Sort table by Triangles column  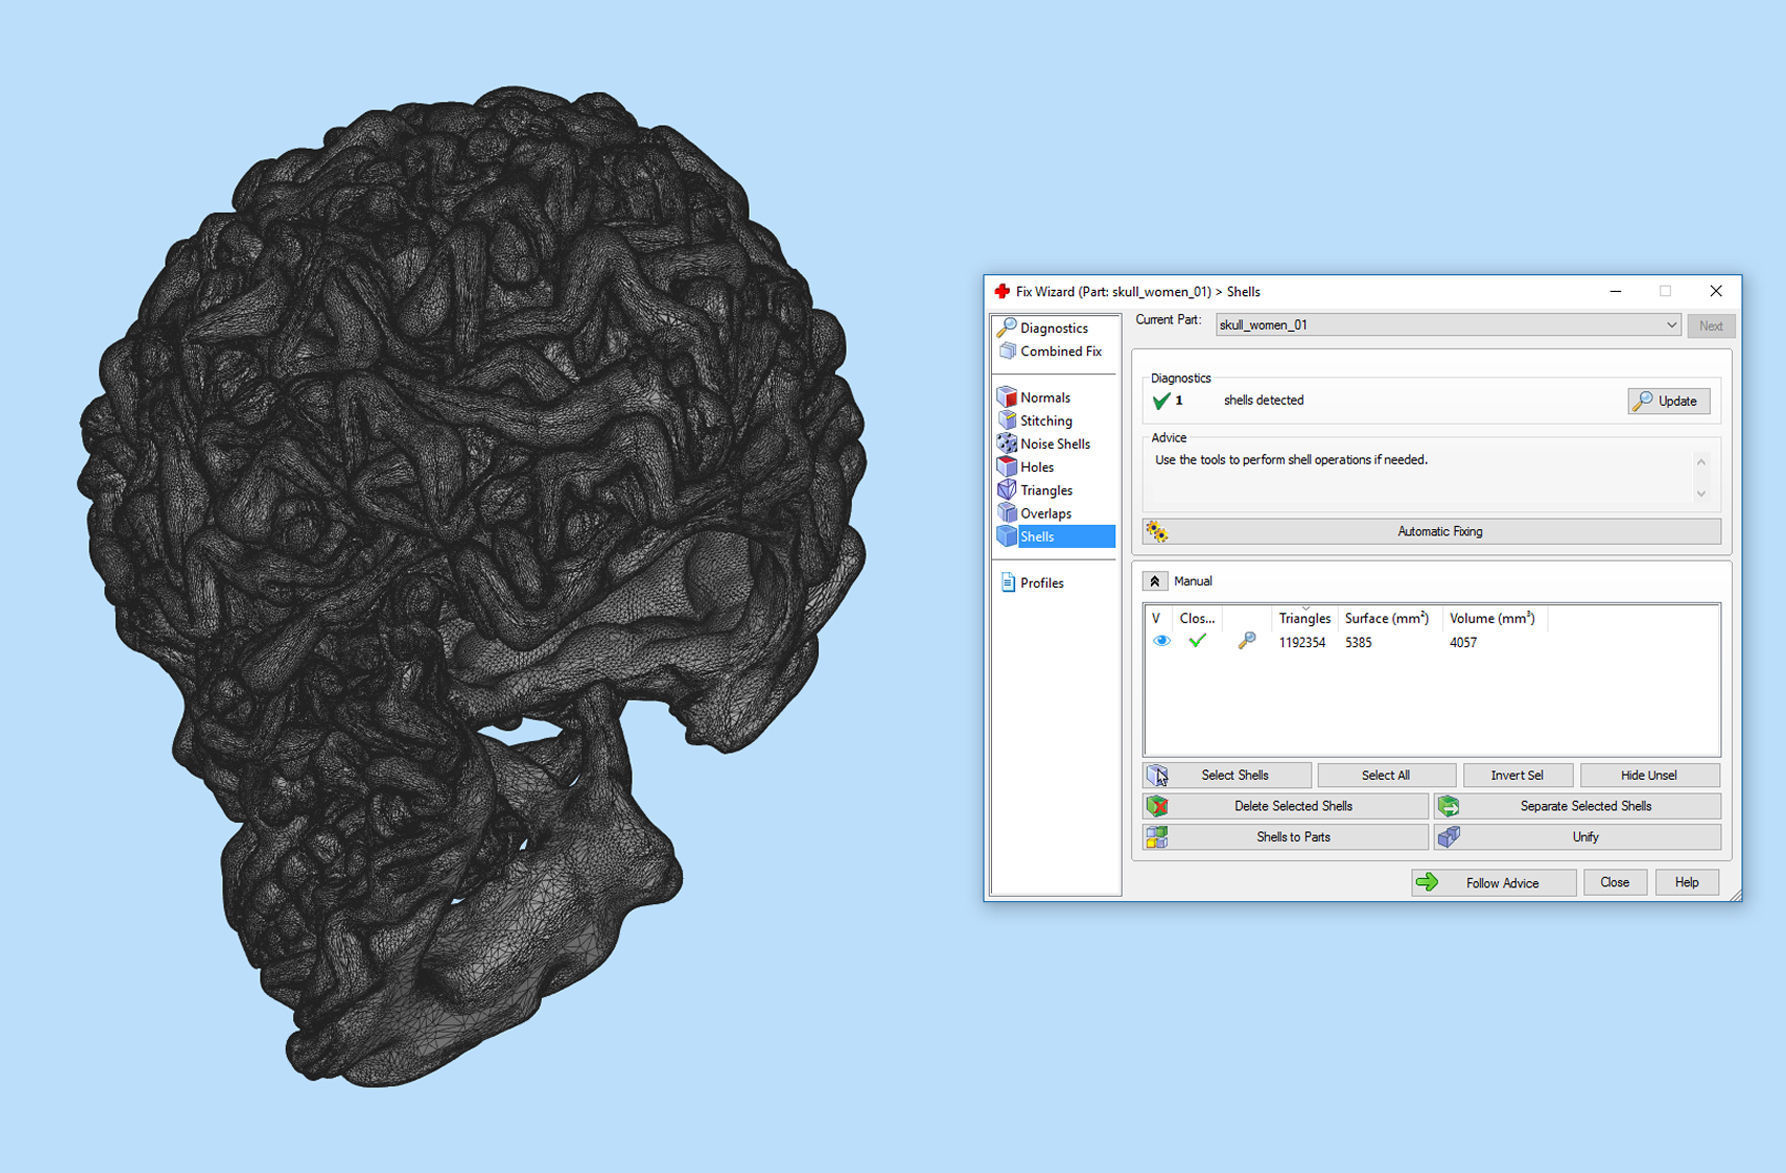1304,618
